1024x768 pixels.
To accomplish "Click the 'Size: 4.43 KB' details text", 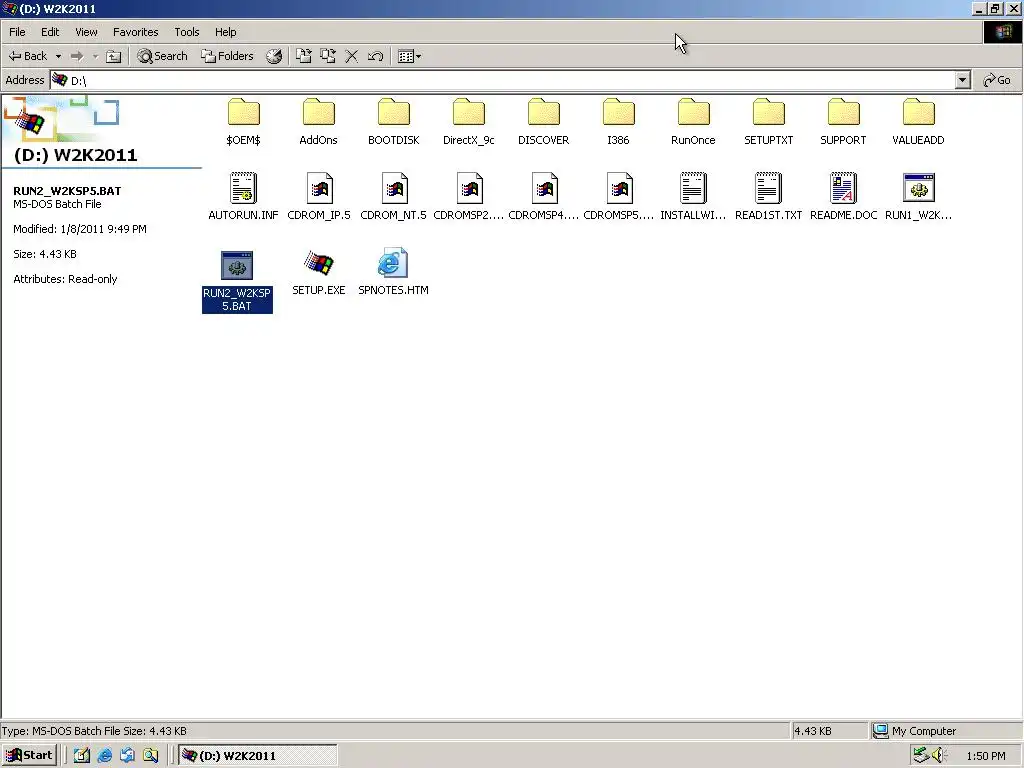I will pyautogui.click(x=45, y=254).
